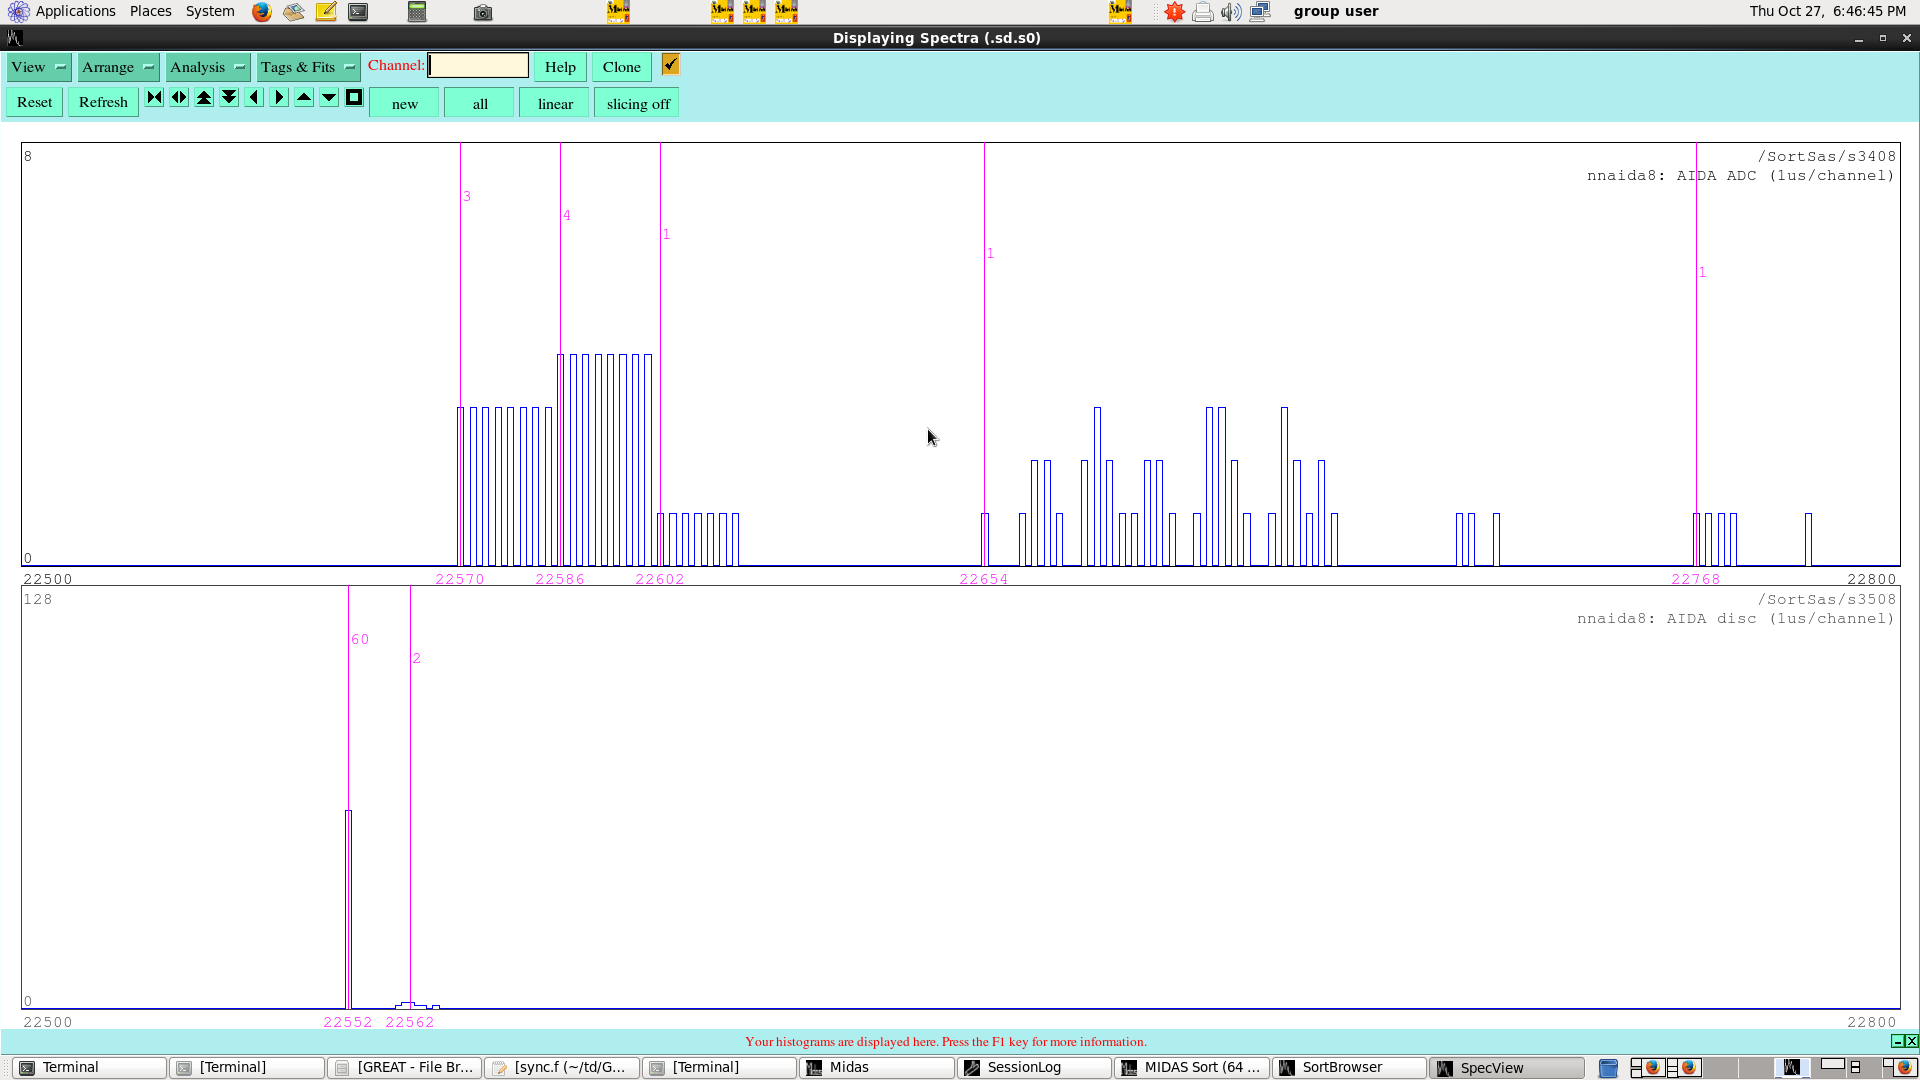
Task: Click the double down arrow icon
Action: pyautogui.click(x=229, y=97)
